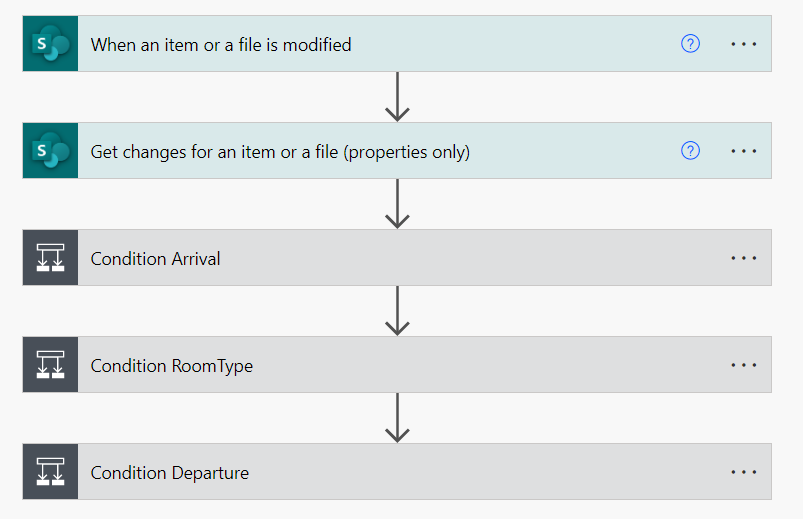Open ellipsis menu for Condition Arrival
803x519 pixels.
(743, 258)
